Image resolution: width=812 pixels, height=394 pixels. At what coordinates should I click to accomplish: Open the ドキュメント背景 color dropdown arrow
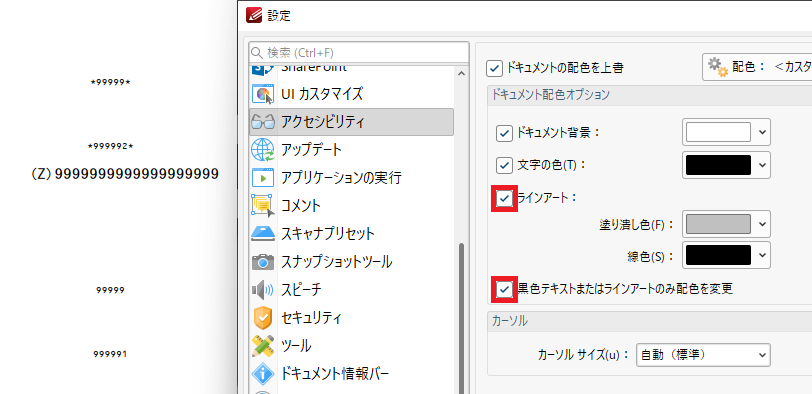[762, 133]
